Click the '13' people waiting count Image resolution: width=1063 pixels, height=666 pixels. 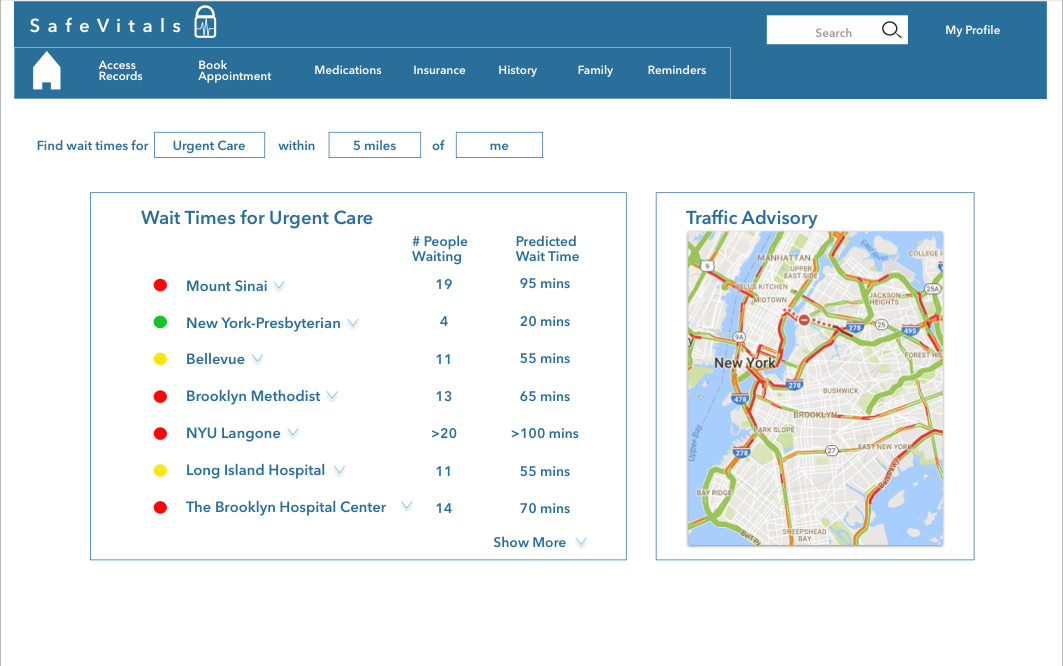point(443,396)
